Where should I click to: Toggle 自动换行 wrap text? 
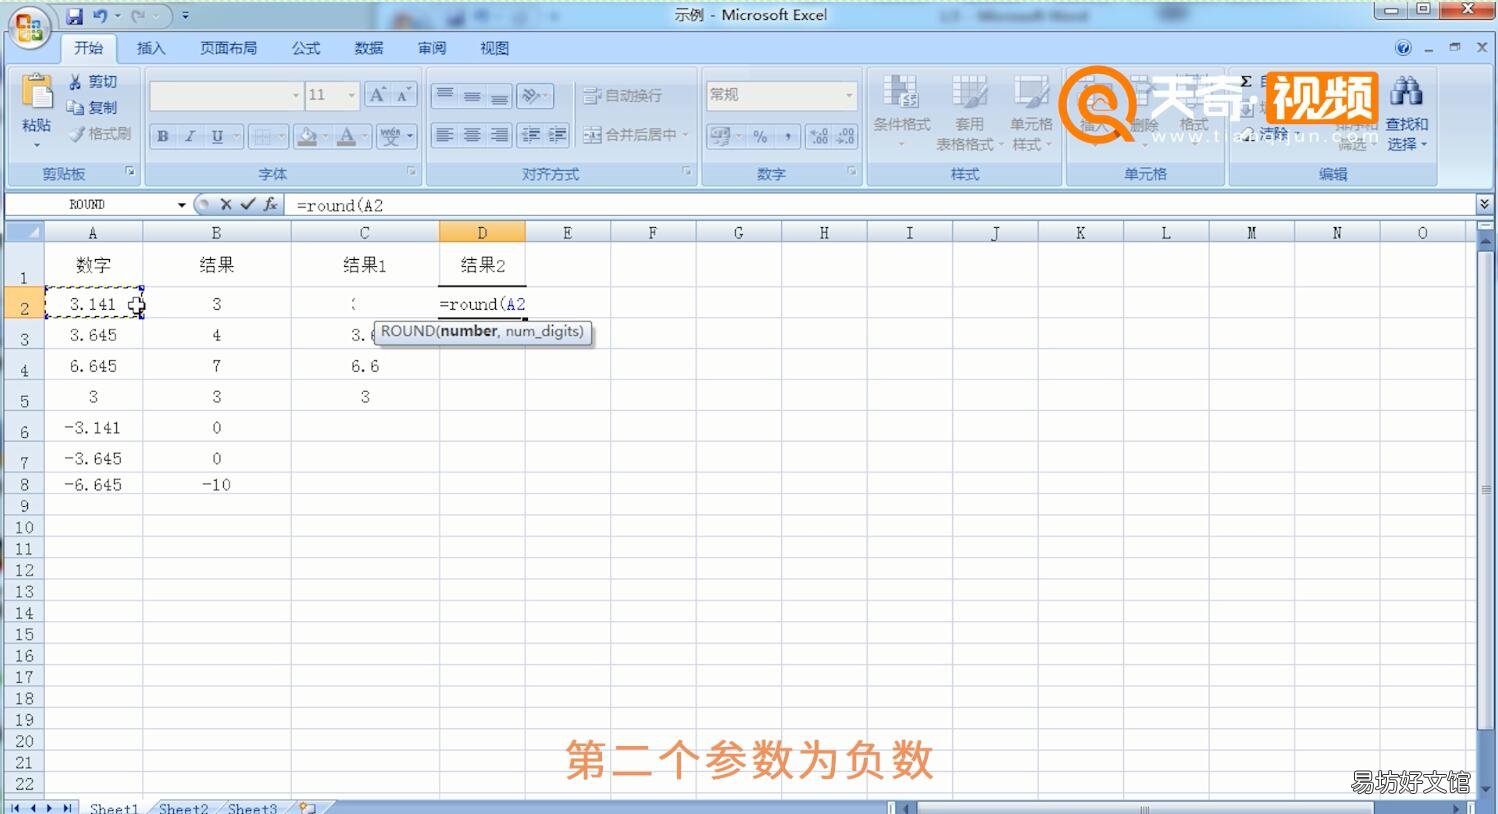tap(623, 96)
